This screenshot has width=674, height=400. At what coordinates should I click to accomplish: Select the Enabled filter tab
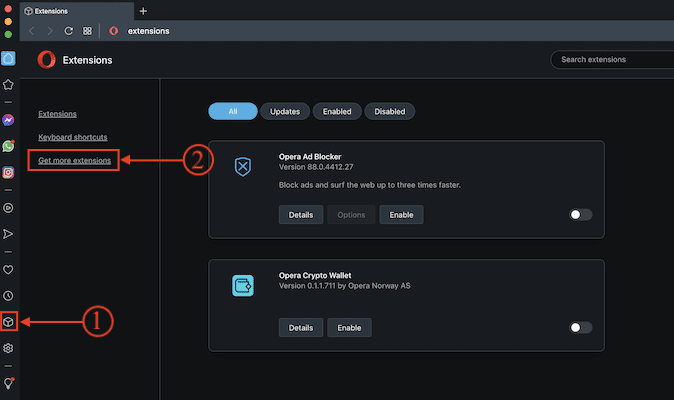click(x=337, y=111)
